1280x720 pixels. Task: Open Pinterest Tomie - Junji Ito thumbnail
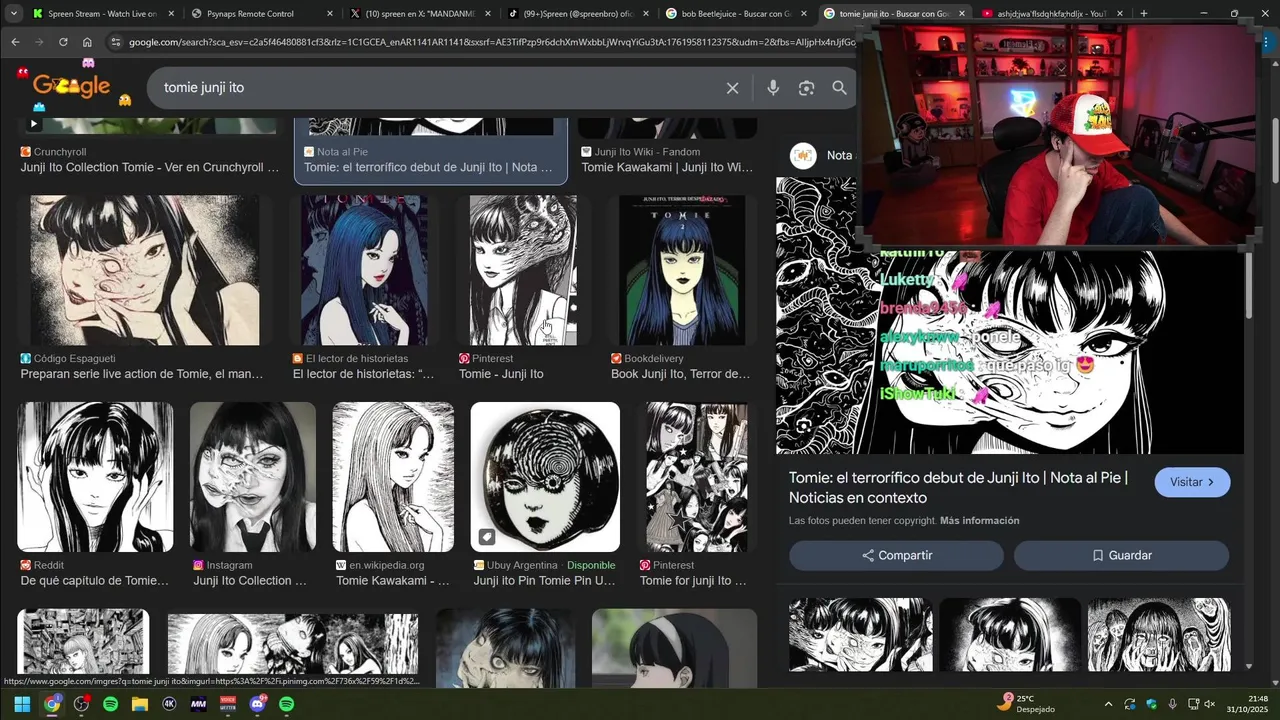click(x=523, y=270)
